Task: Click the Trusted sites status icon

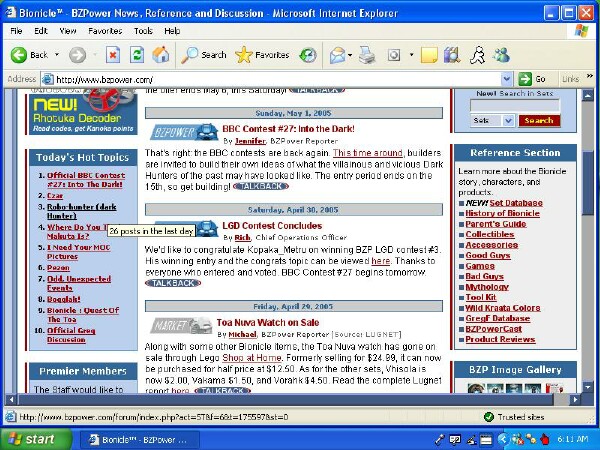Action: [489, 417]
